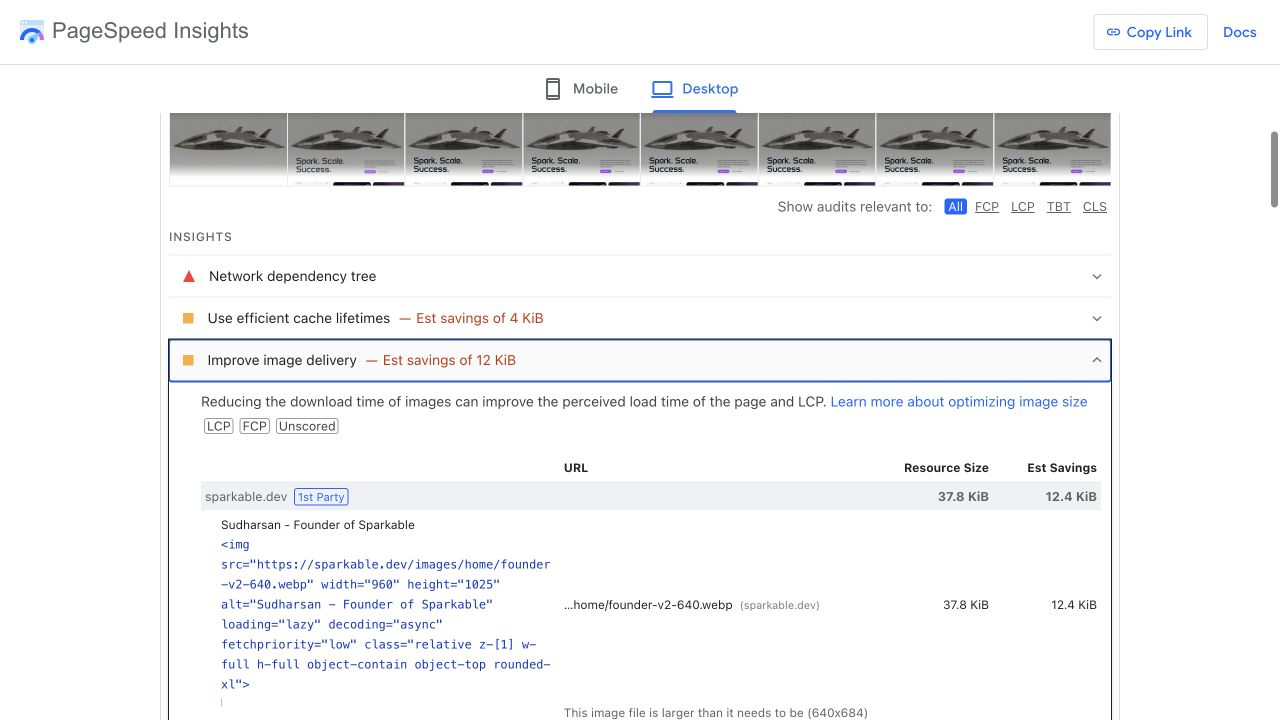Click the link icon in Copy Link
The image size is (1280, 720).
pos(1113,32)
